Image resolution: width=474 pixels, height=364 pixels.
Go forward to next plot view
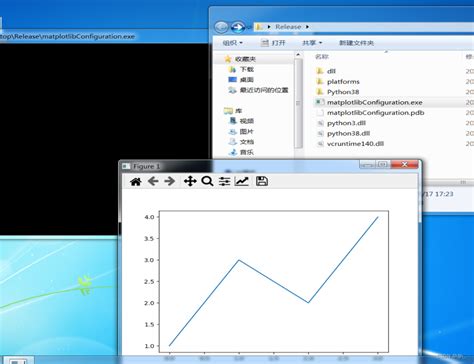(x=170, y=181)
